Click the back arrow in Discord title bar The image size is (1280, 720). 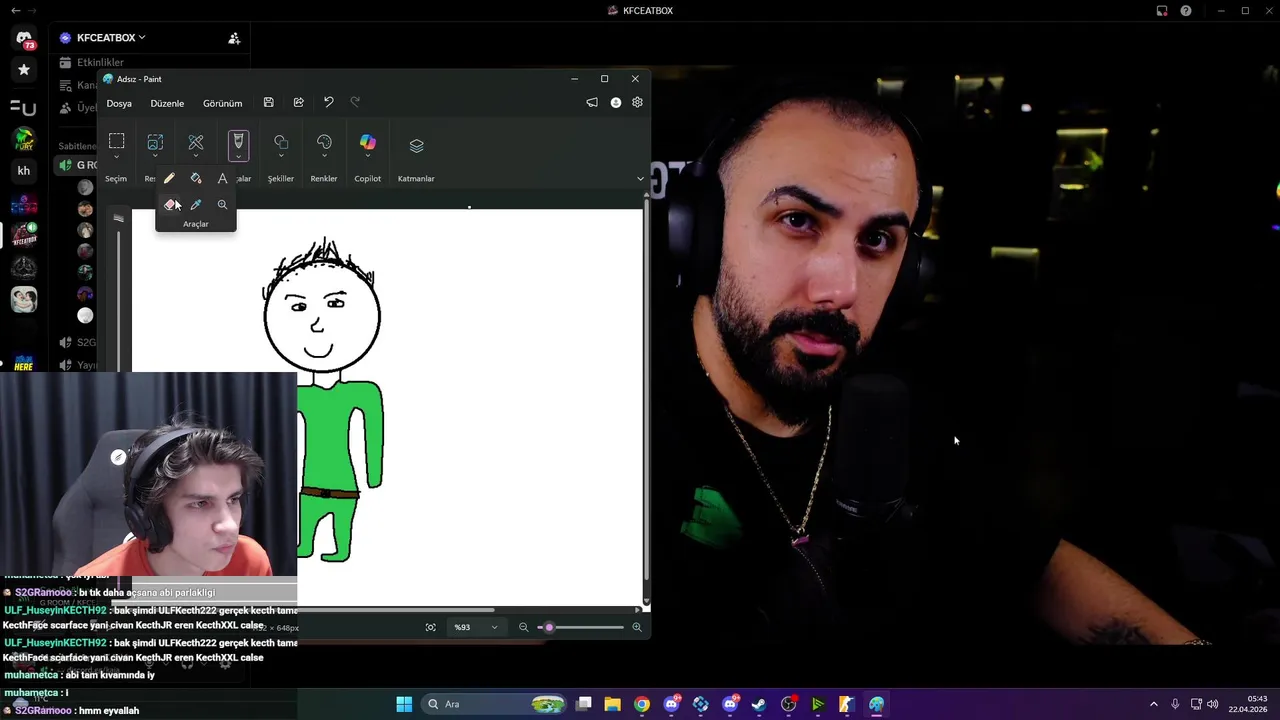click(x=15, y=10)
